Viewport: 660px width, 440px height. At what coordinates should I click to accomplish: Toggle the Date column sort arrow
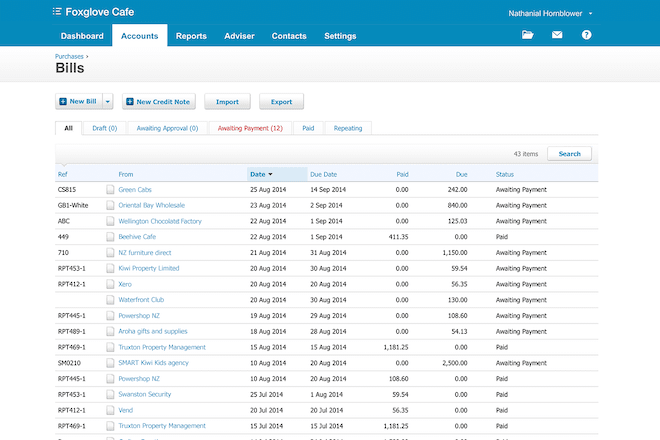tap(270, 174)
